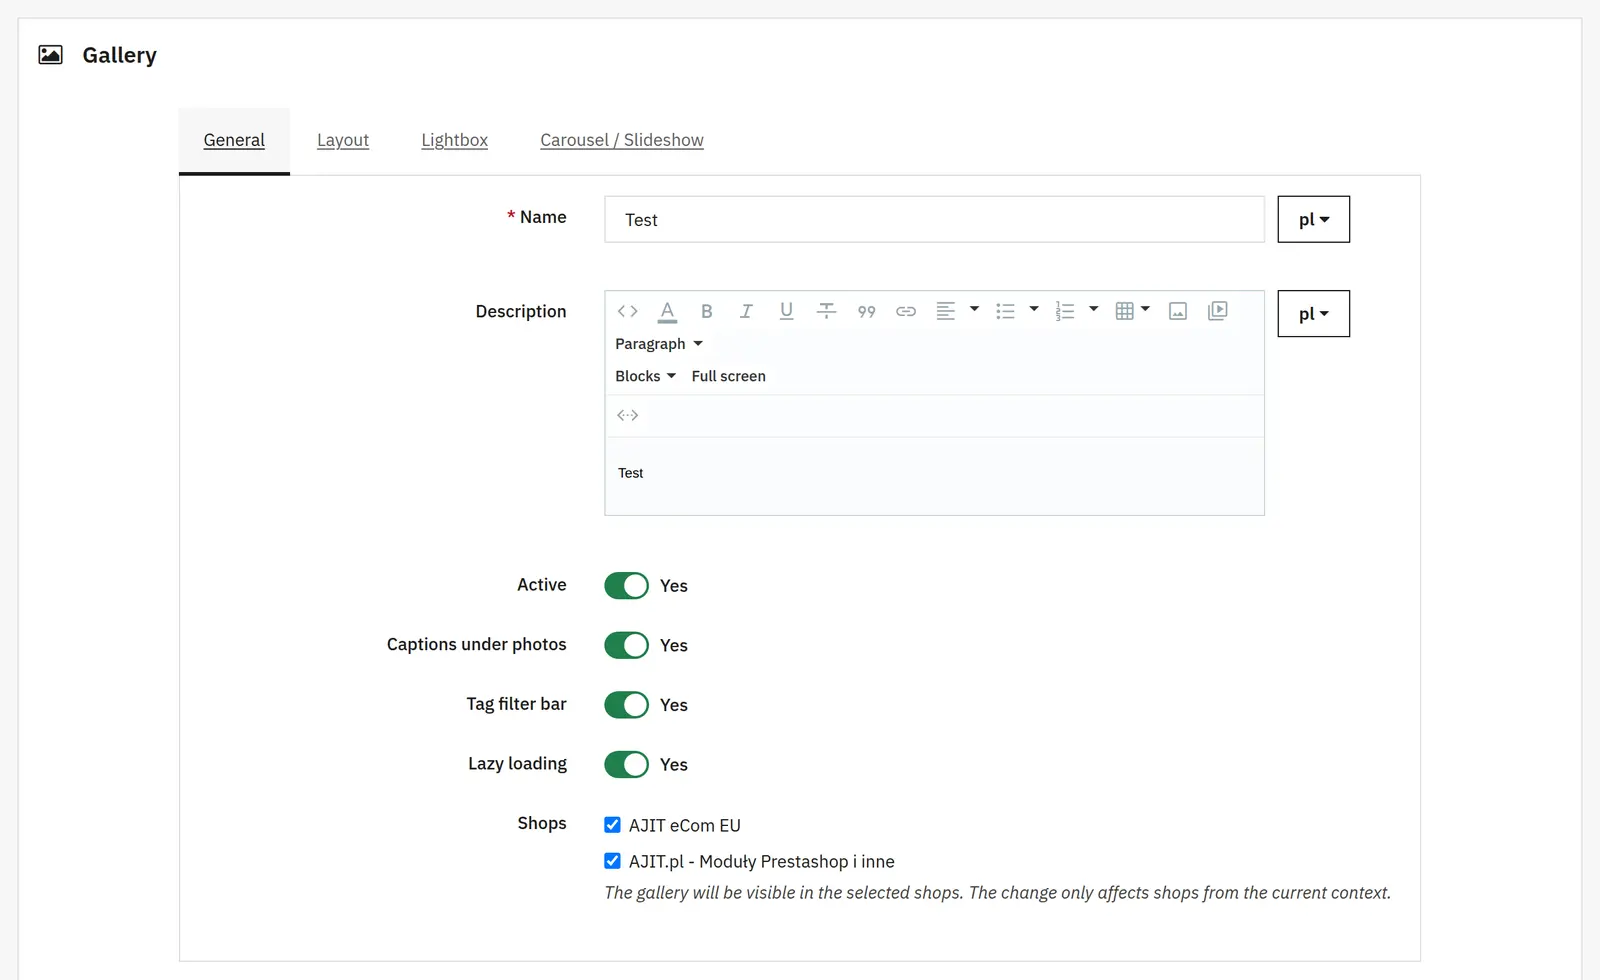Image resolution: width=1600 pixels, height=980 pixels.
Task: Open the pl language dropdown for Description
Action: click(x=1314, y=313)
